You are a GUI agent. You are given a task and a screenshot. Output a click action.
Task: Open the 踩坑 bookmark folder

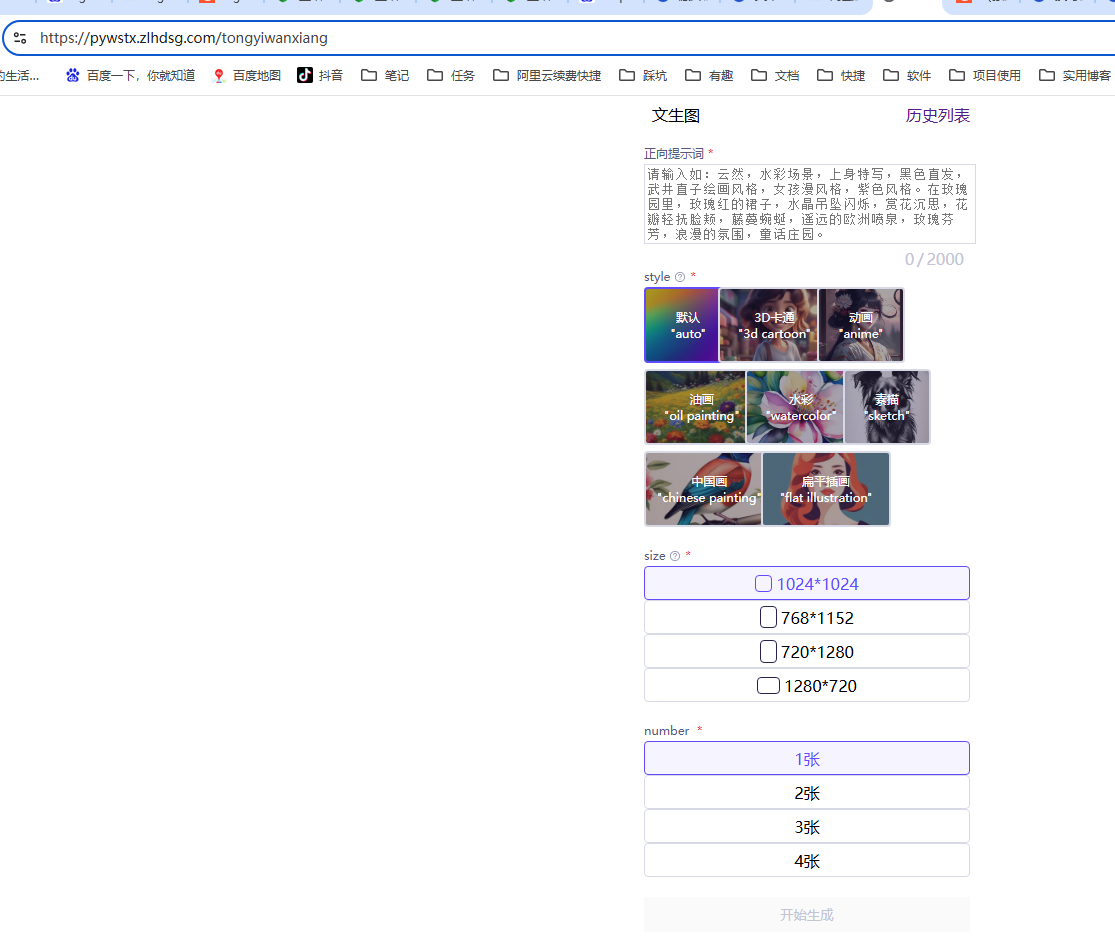643,75
